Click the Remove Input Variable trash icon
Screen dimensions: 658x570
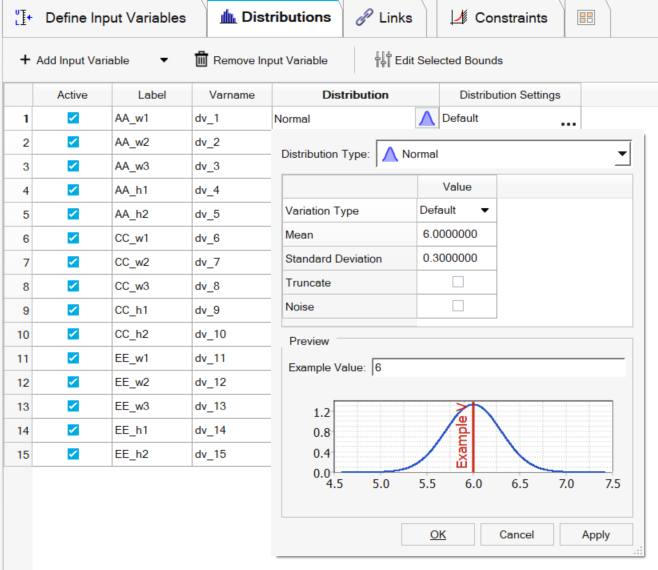click(201, 60)
